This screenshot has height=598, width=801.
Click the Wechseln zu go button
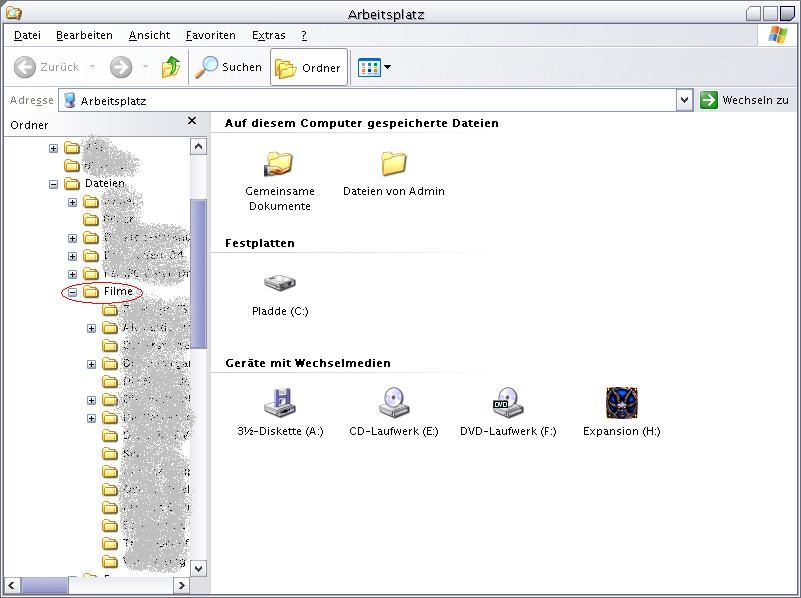point(744,100)
